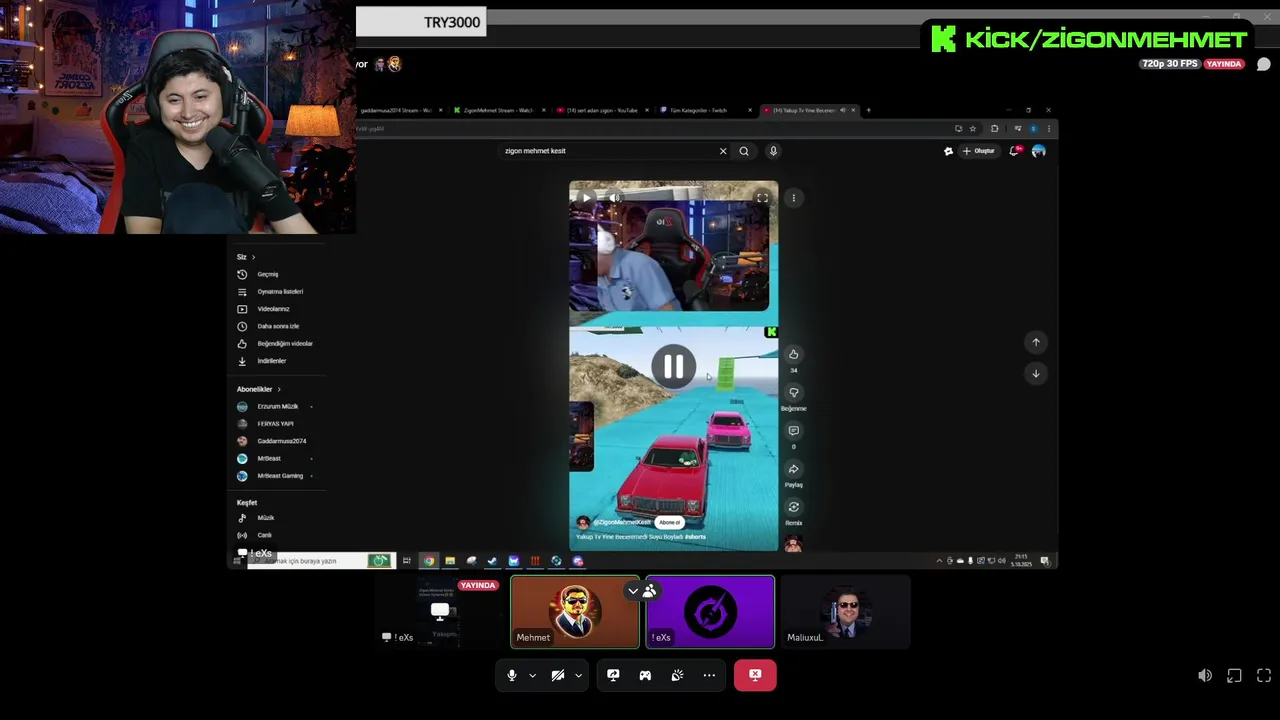
Task: Click the Task View taskbar button
Action: pos(407,561)
